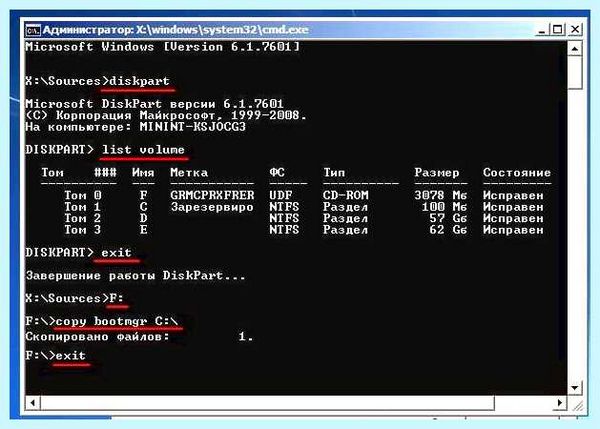Click the cmd.exe icon in title bar

[33, 30]
